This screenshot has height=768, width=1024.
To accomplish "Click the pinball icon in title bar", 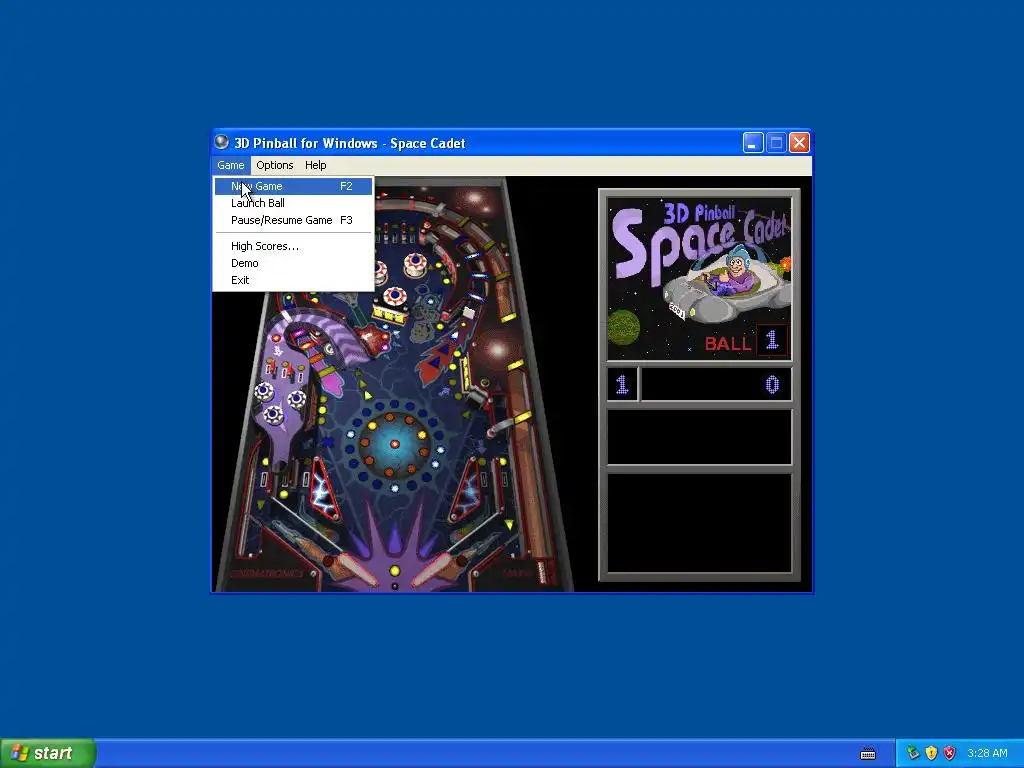I will point(222,142).
